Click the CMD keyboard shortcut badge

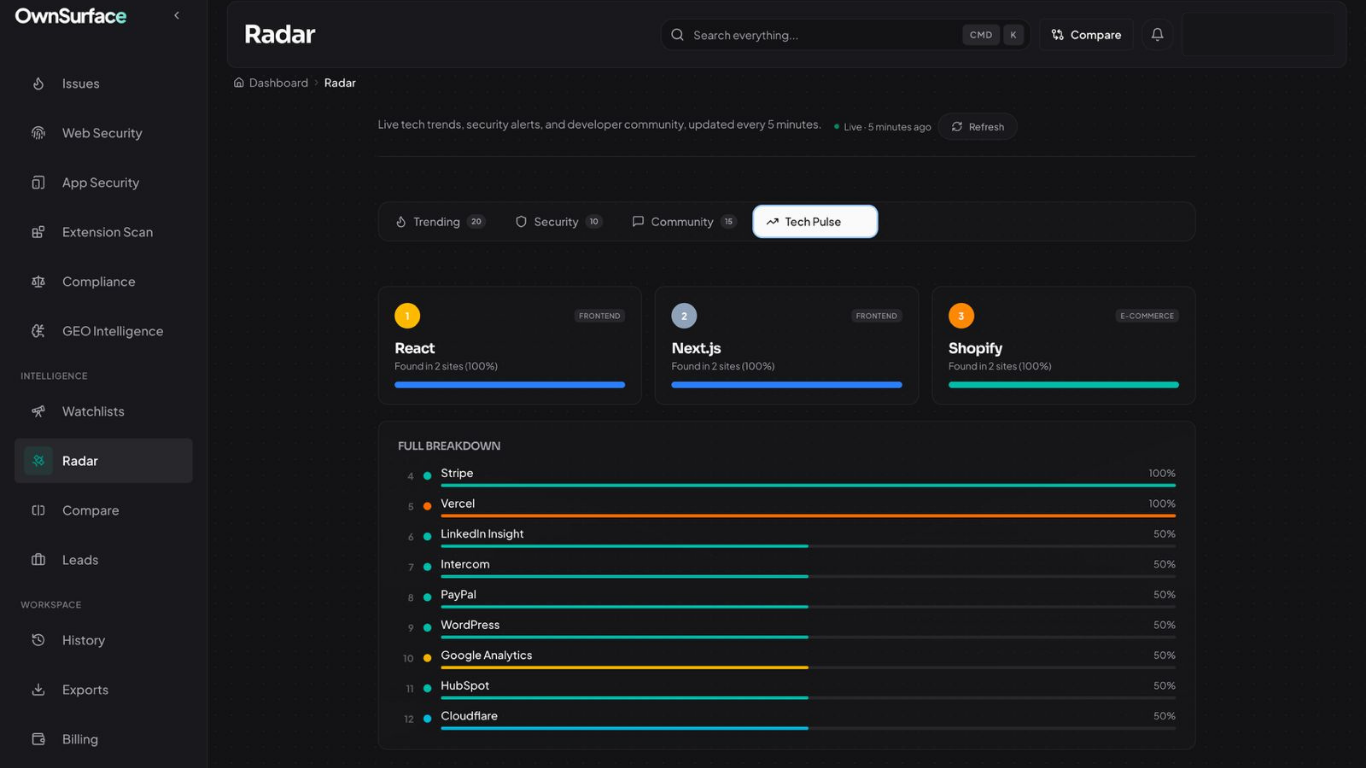point(981,35)
